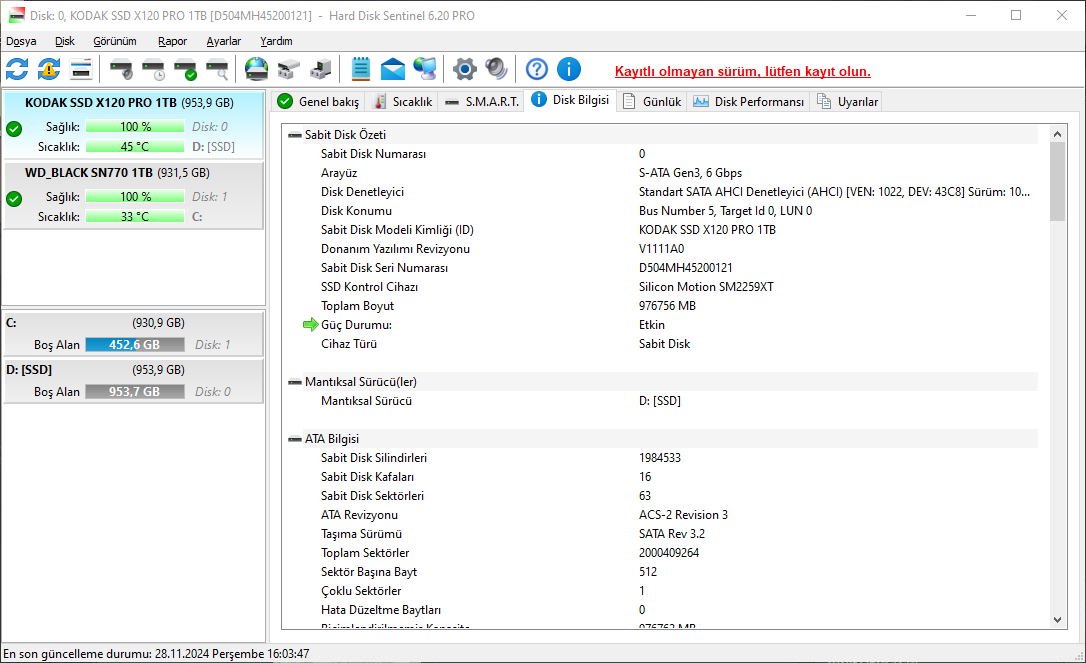The image size is (1086, 663).
Task: Click the first gray network drive toolbar icon
Action: pyautogui.click(x=288, y=69)
